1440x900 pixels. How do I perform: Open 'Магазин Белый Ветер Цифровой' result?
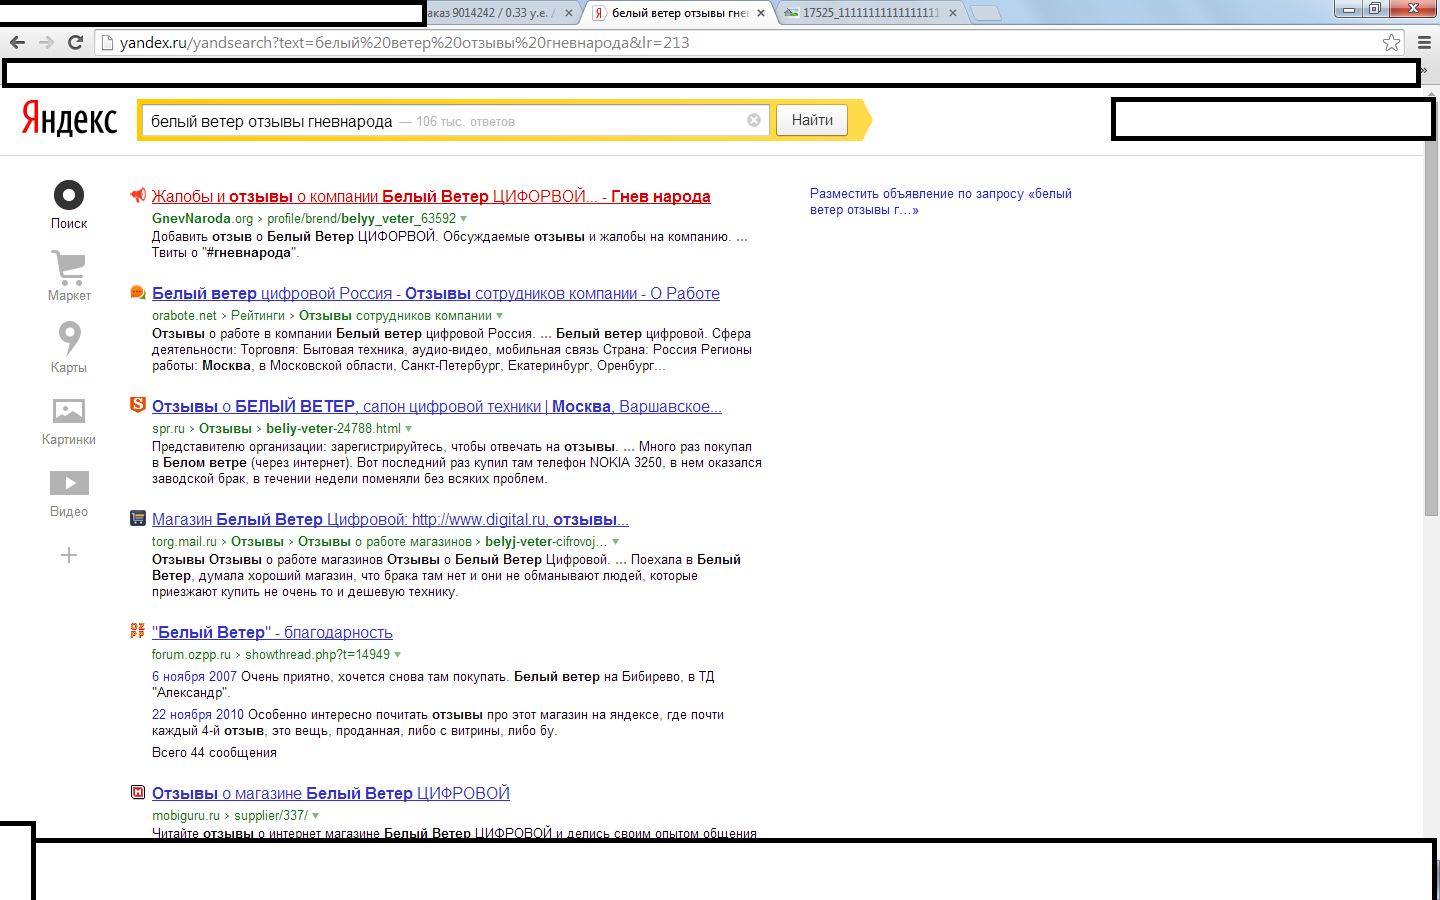point(390,519)
